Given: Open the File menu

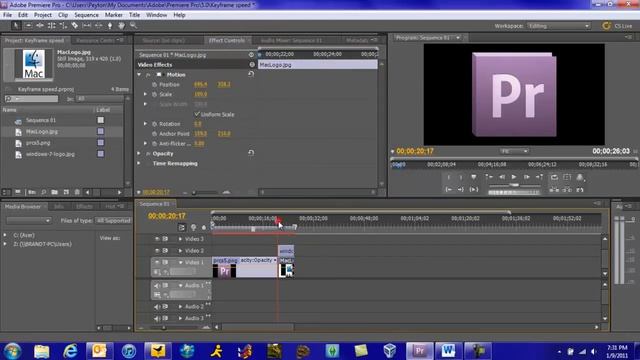Looking at the screenshot, I should pyautogui.click(x=7, y=15).
